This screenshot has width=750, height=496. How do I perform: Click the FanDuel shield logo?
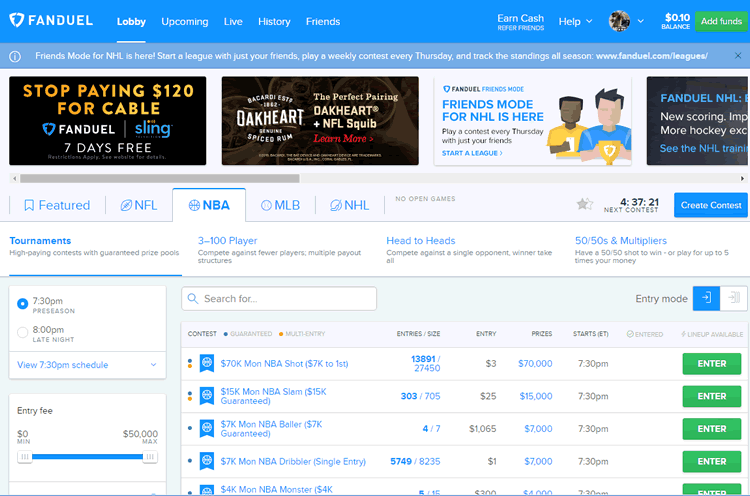coord(17,20)
